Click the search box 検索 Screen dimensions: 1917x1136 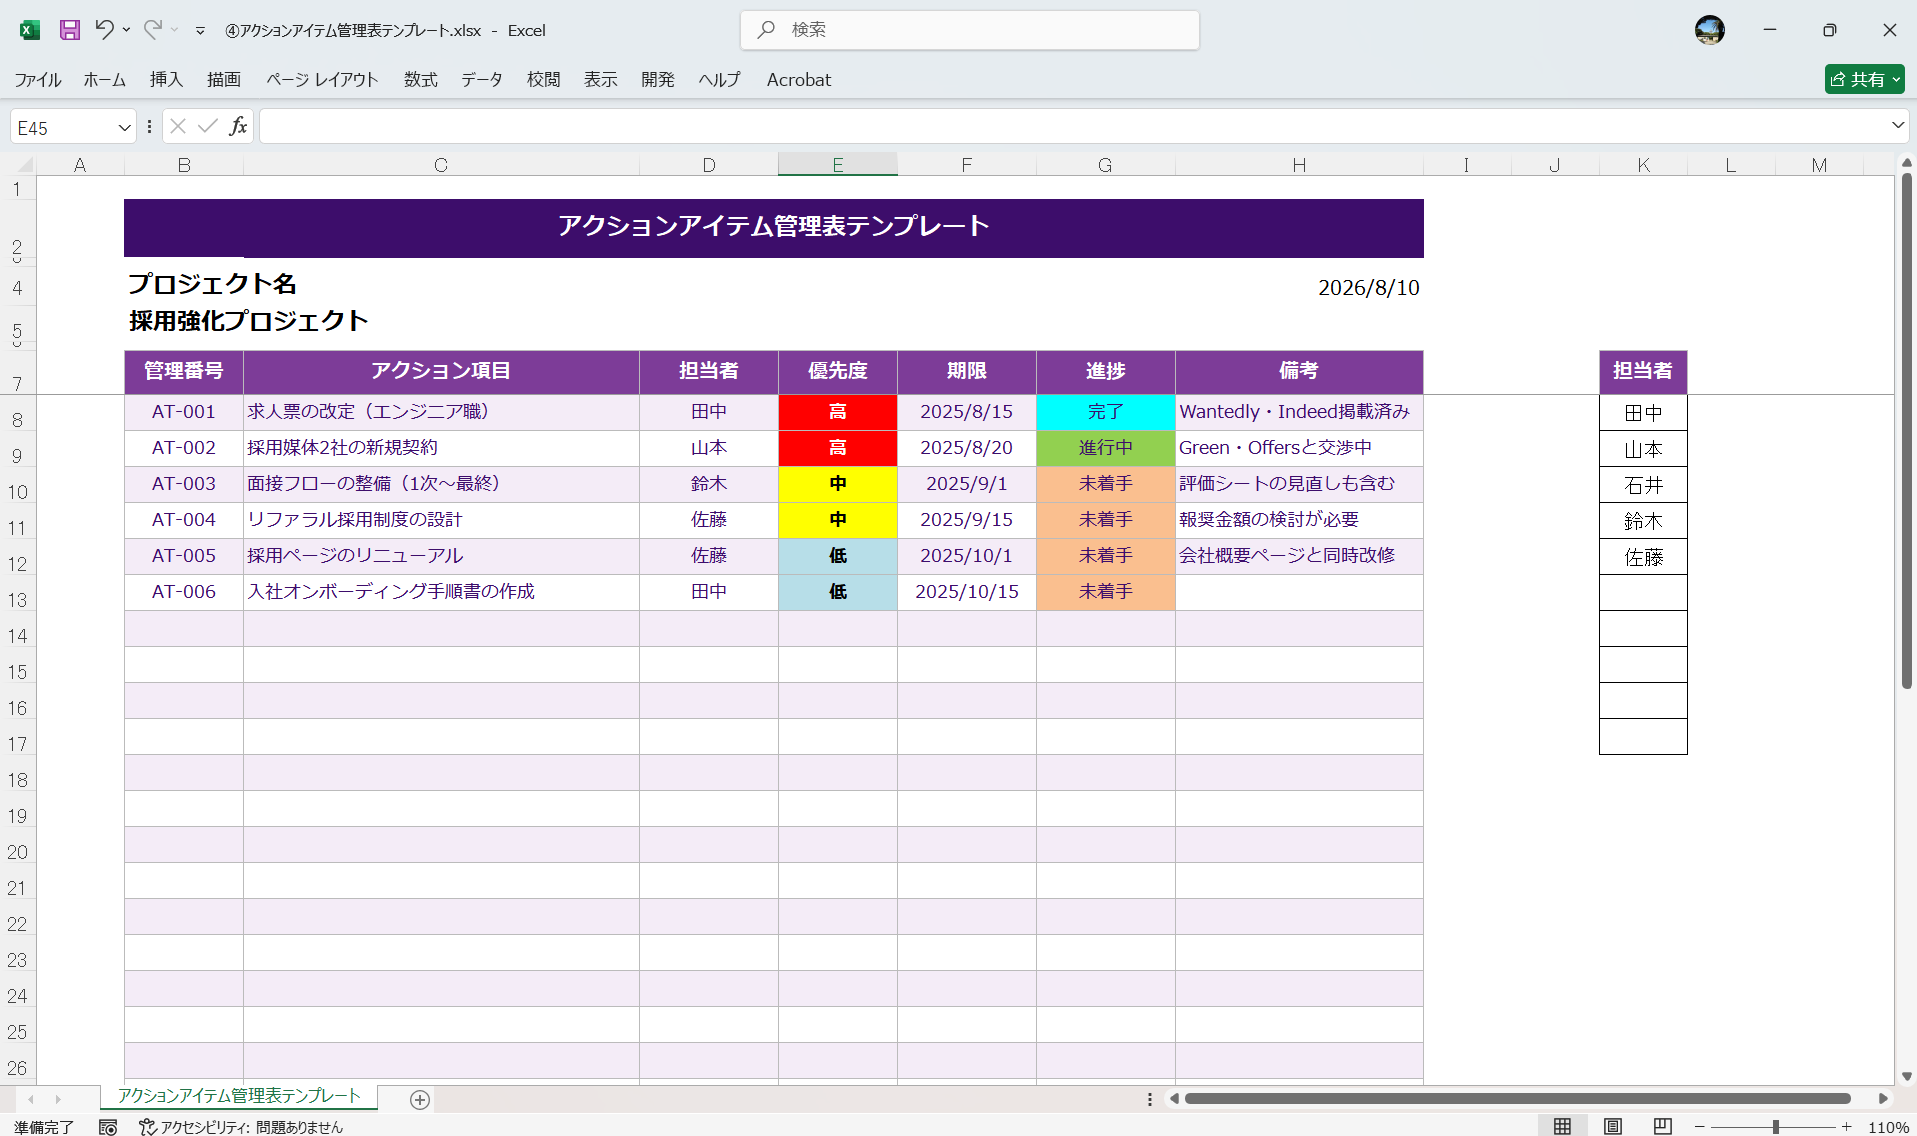coord(970,30)
